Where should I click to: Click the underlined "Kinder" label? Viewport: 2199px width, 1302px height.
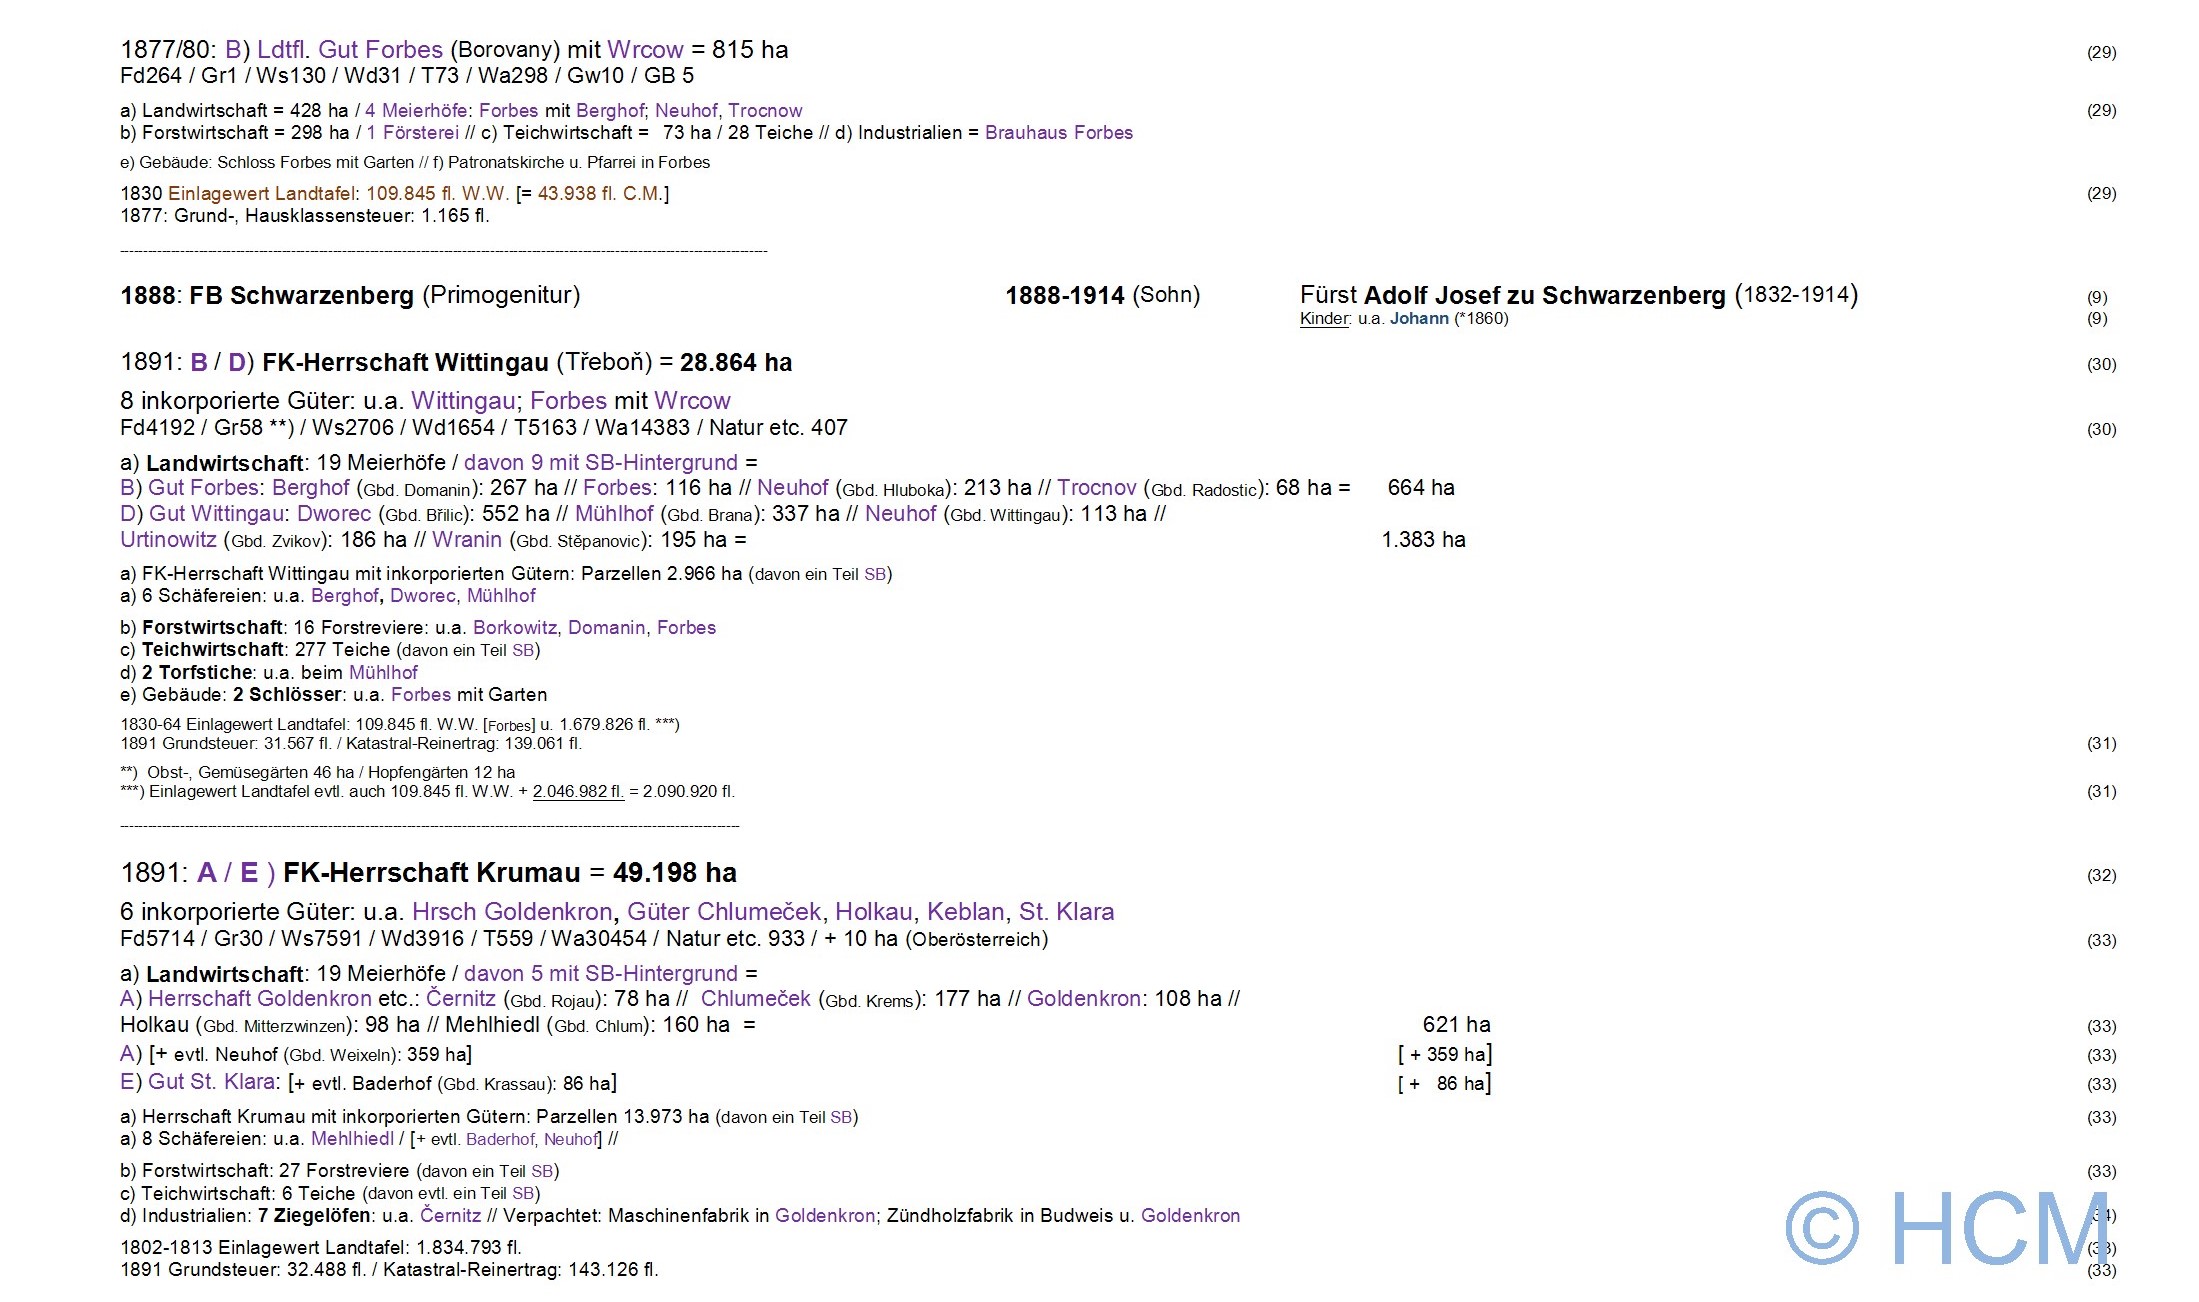coord(1325,319)
